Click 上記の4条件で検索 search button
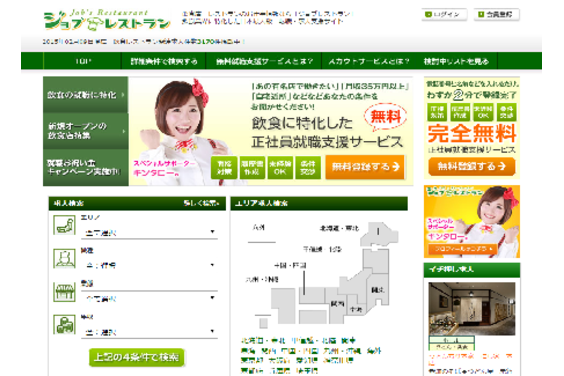 (137, 358)
